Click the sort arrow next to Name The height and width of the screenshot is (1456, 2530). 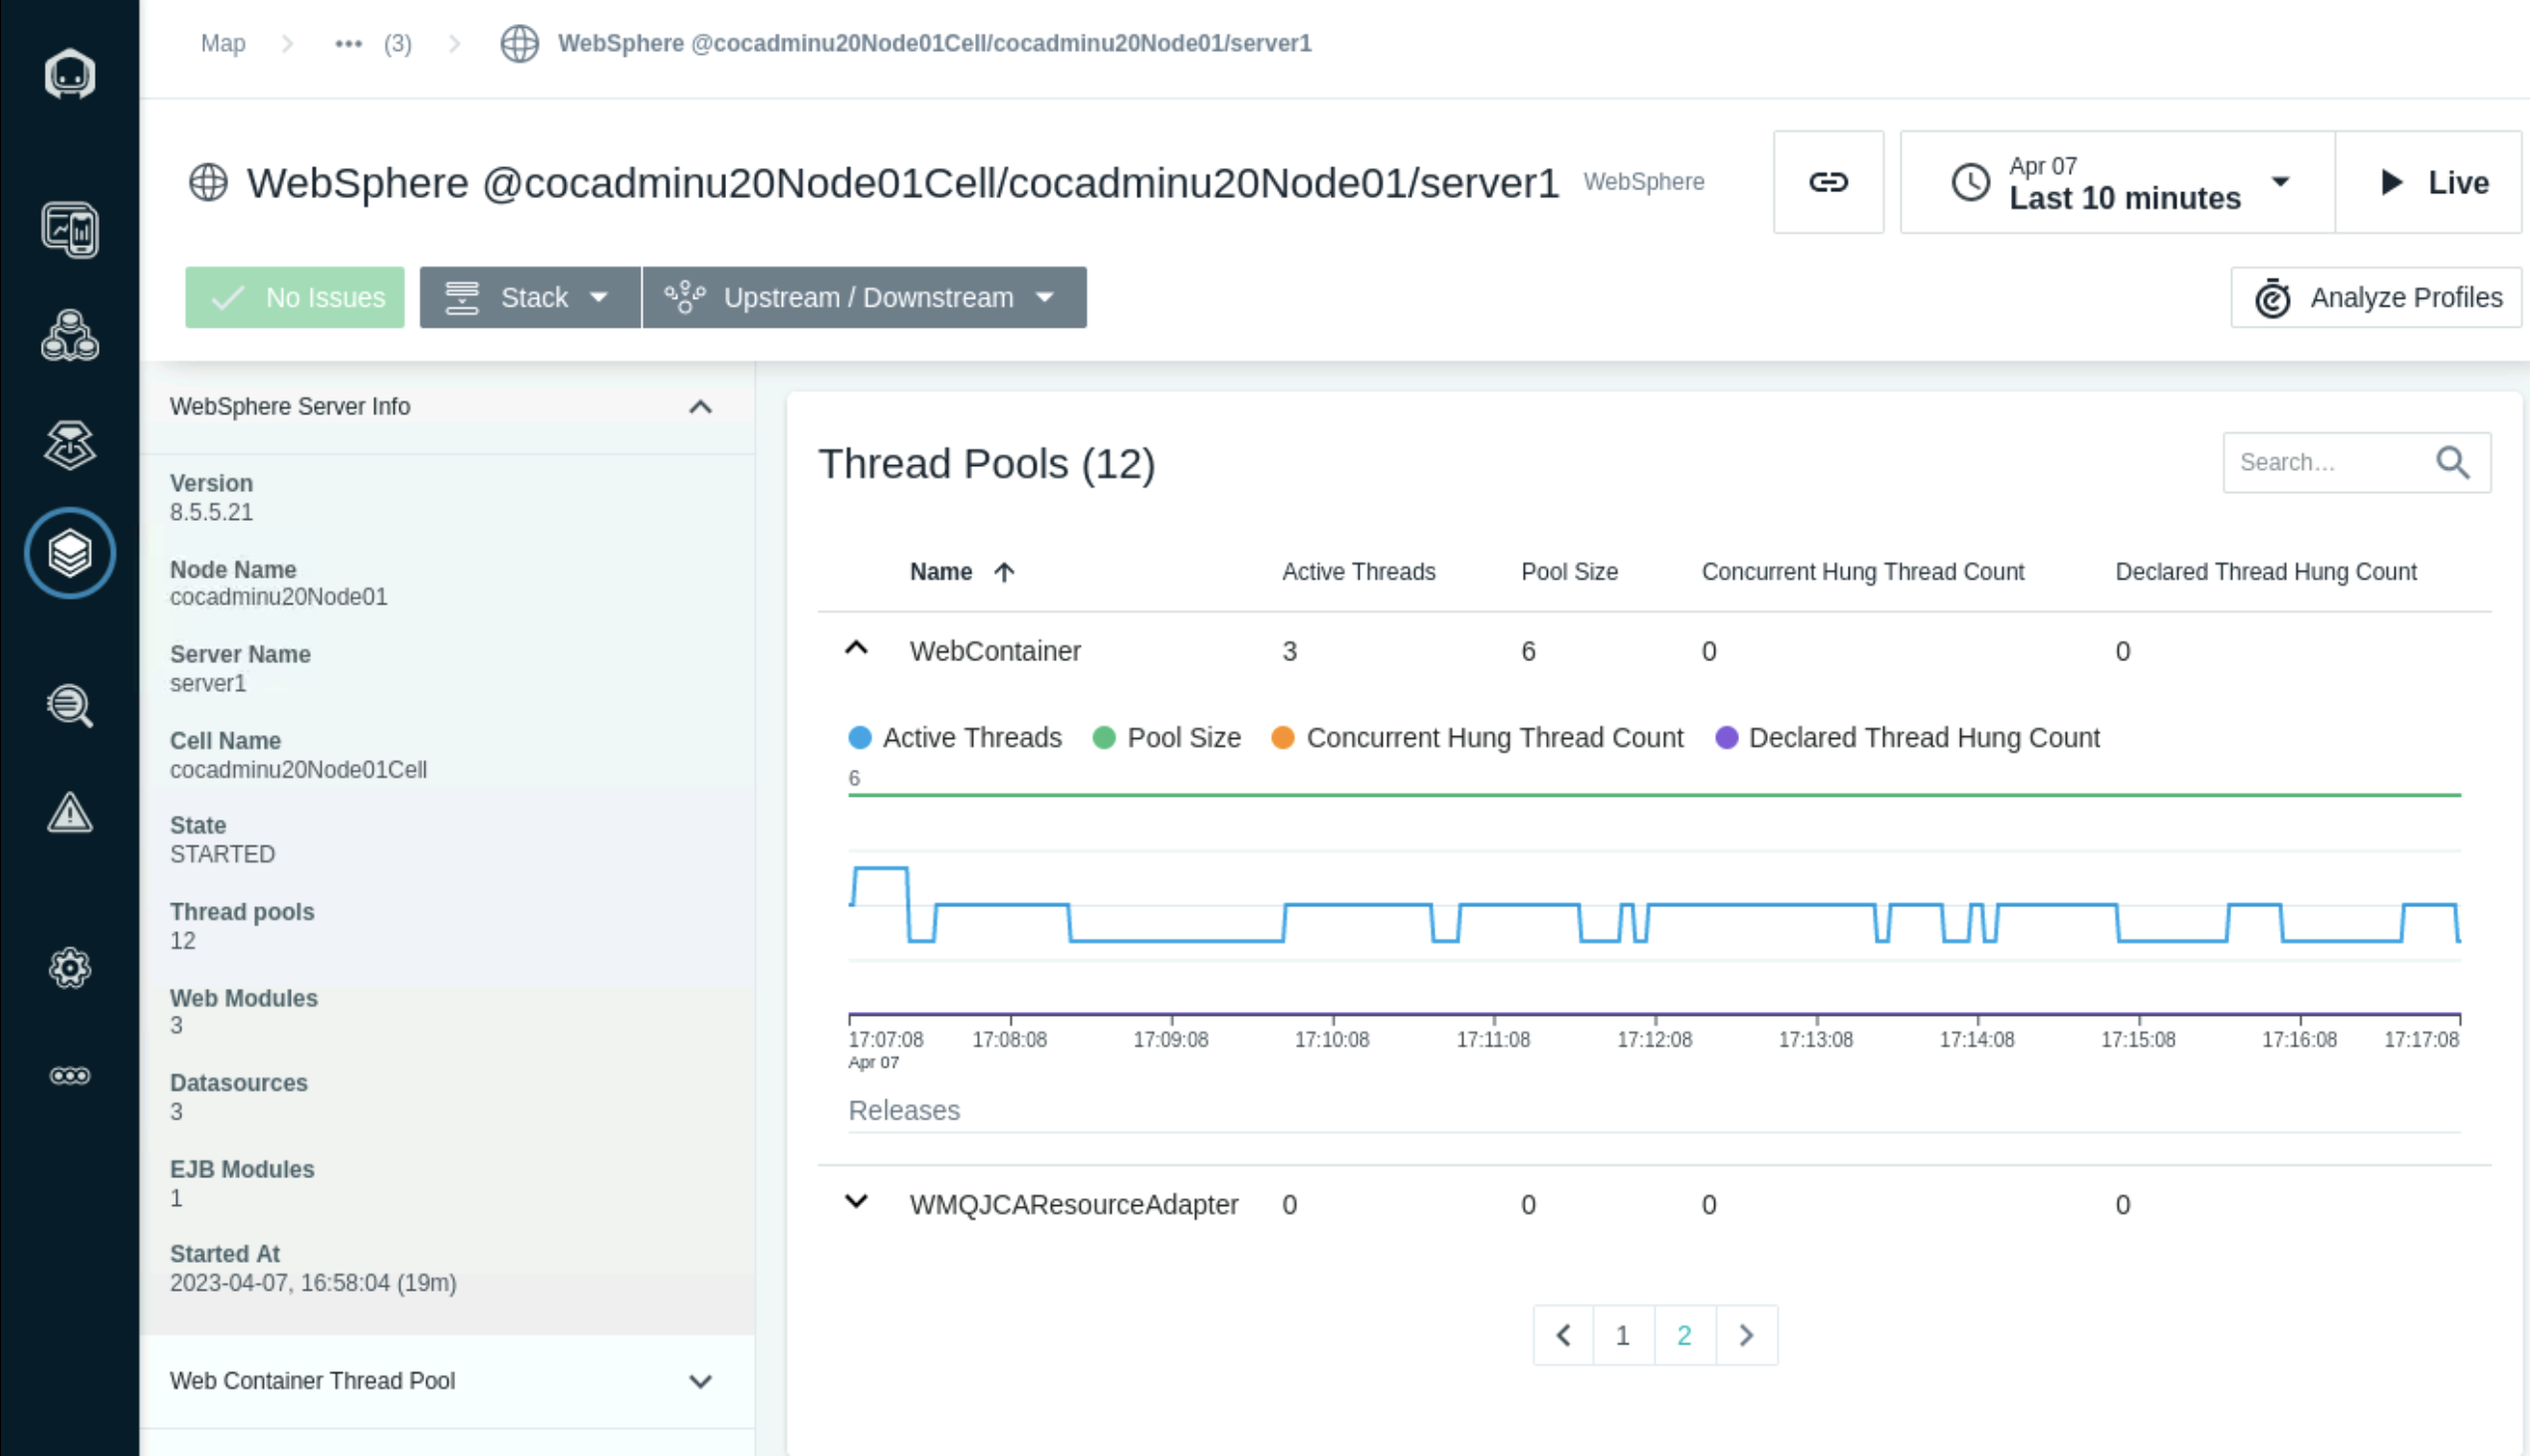tap(1004, 572)
